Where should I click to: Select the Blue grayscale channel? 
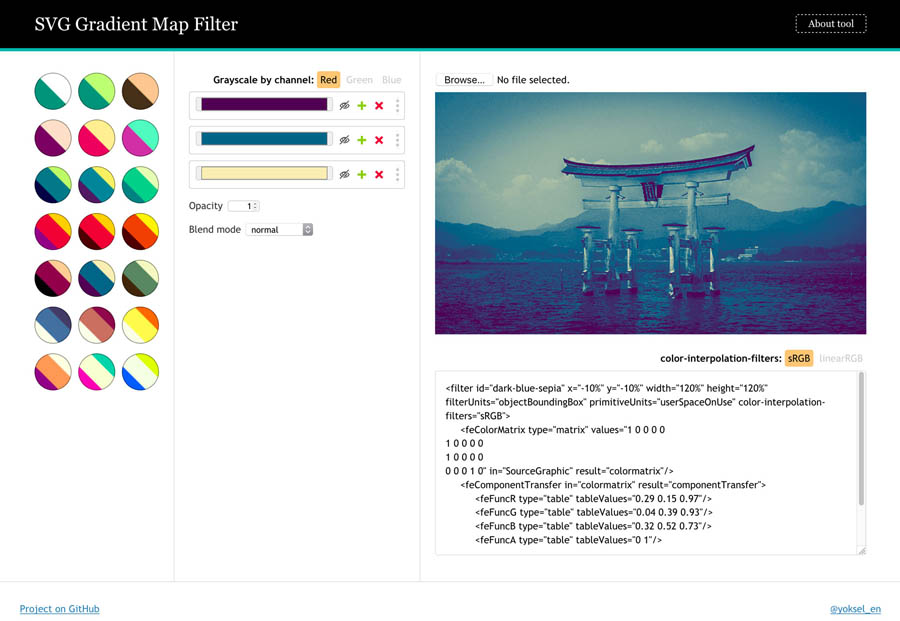pyautogui.click(x=391, y=80)
